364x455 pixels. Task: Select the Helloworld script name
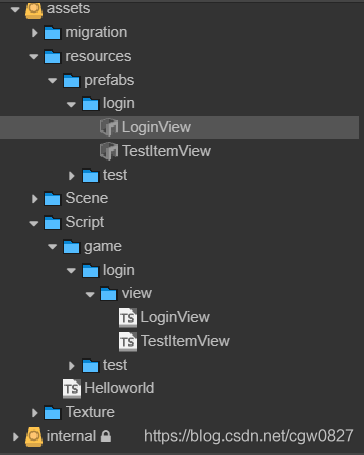[119, 388]
